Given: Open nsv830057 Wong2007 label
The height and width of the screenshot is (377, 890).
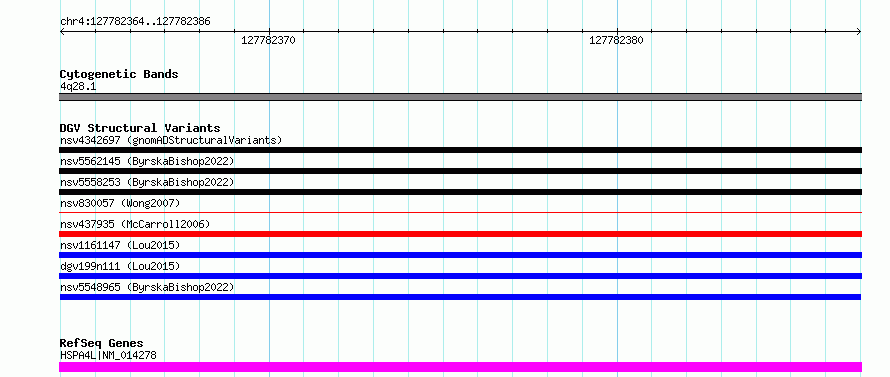Looking at the screenshot, I should tap(120, 203).
